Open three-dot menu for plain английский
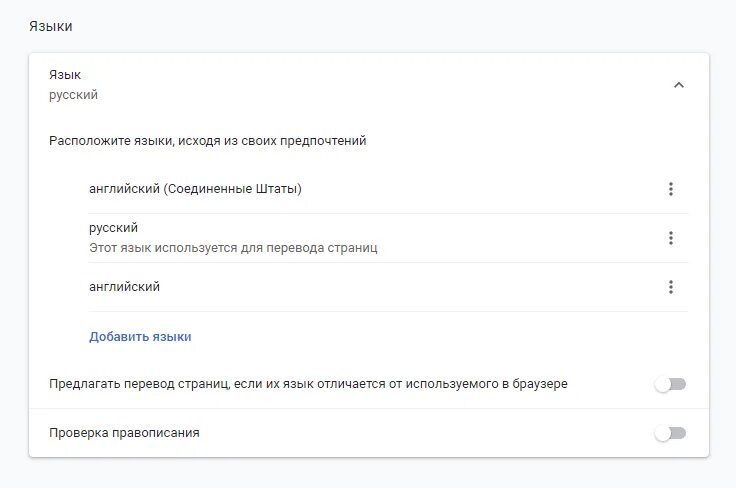 coord(671,287)
